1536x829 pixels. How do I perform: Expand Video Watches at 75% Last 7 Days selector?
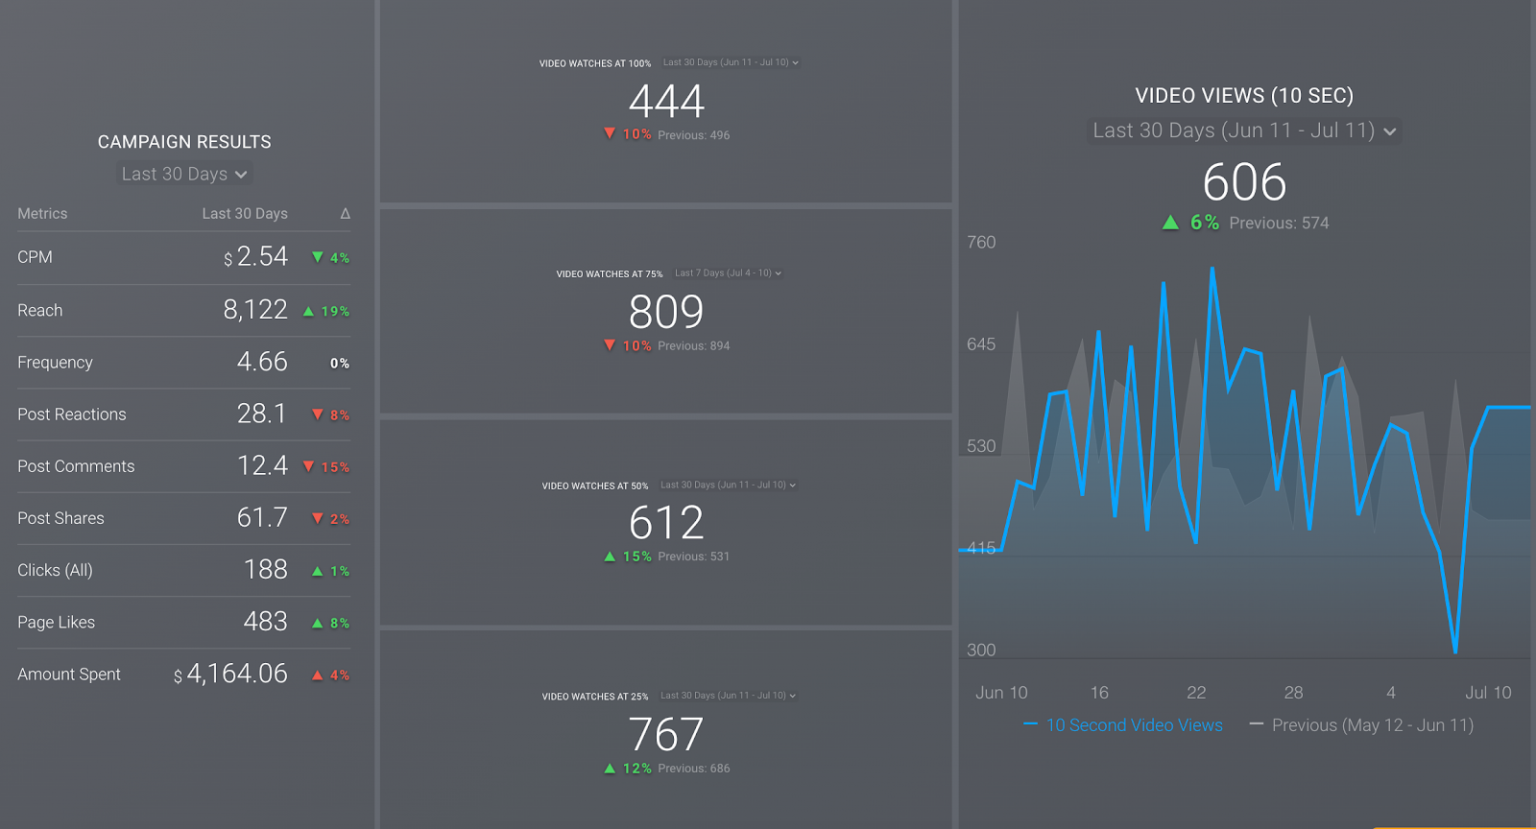(x=728, y=273)
